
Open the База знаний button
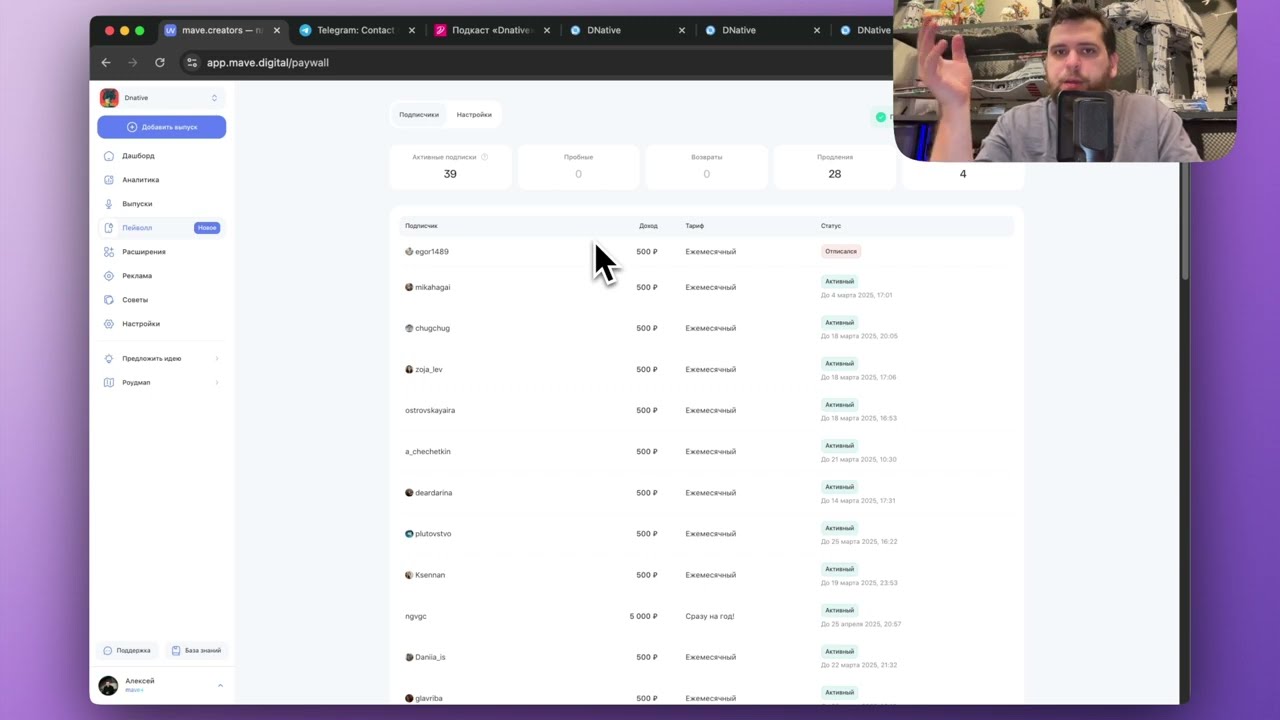[x=196, y=650]
